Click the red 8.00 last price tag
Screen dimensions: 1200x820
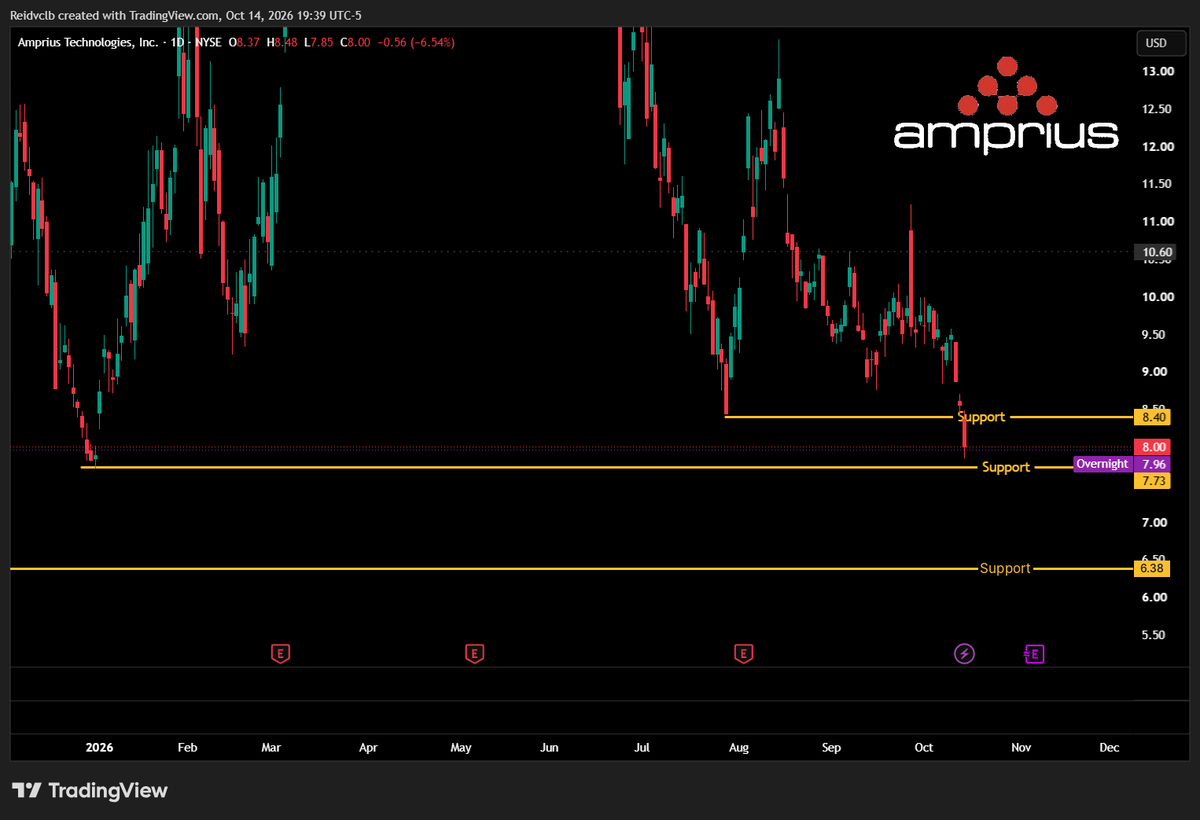(x=1153, y=447)
